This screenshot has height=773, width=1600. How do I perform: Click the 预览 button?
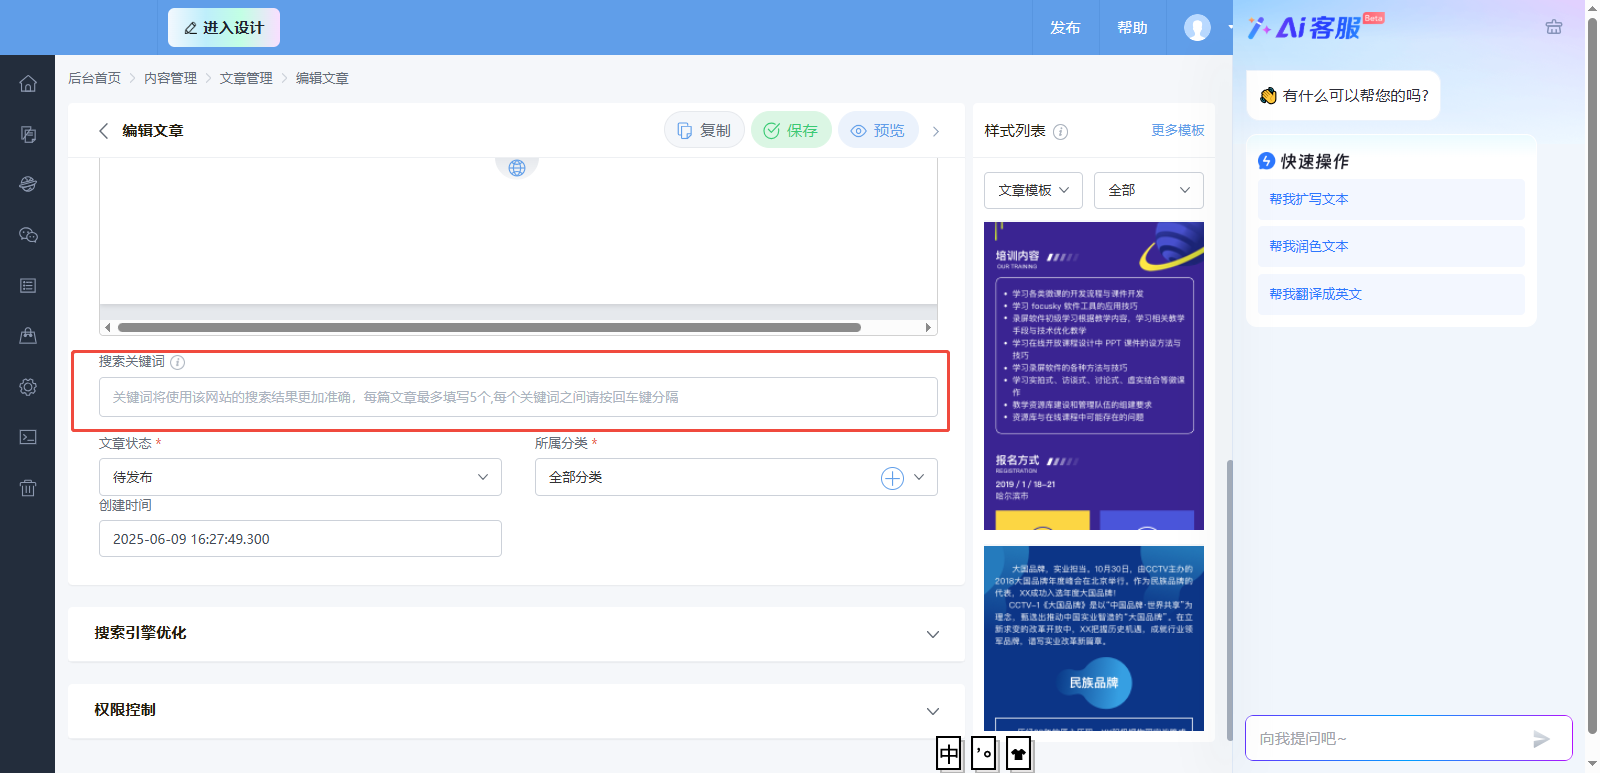click(x=878, y=130)
